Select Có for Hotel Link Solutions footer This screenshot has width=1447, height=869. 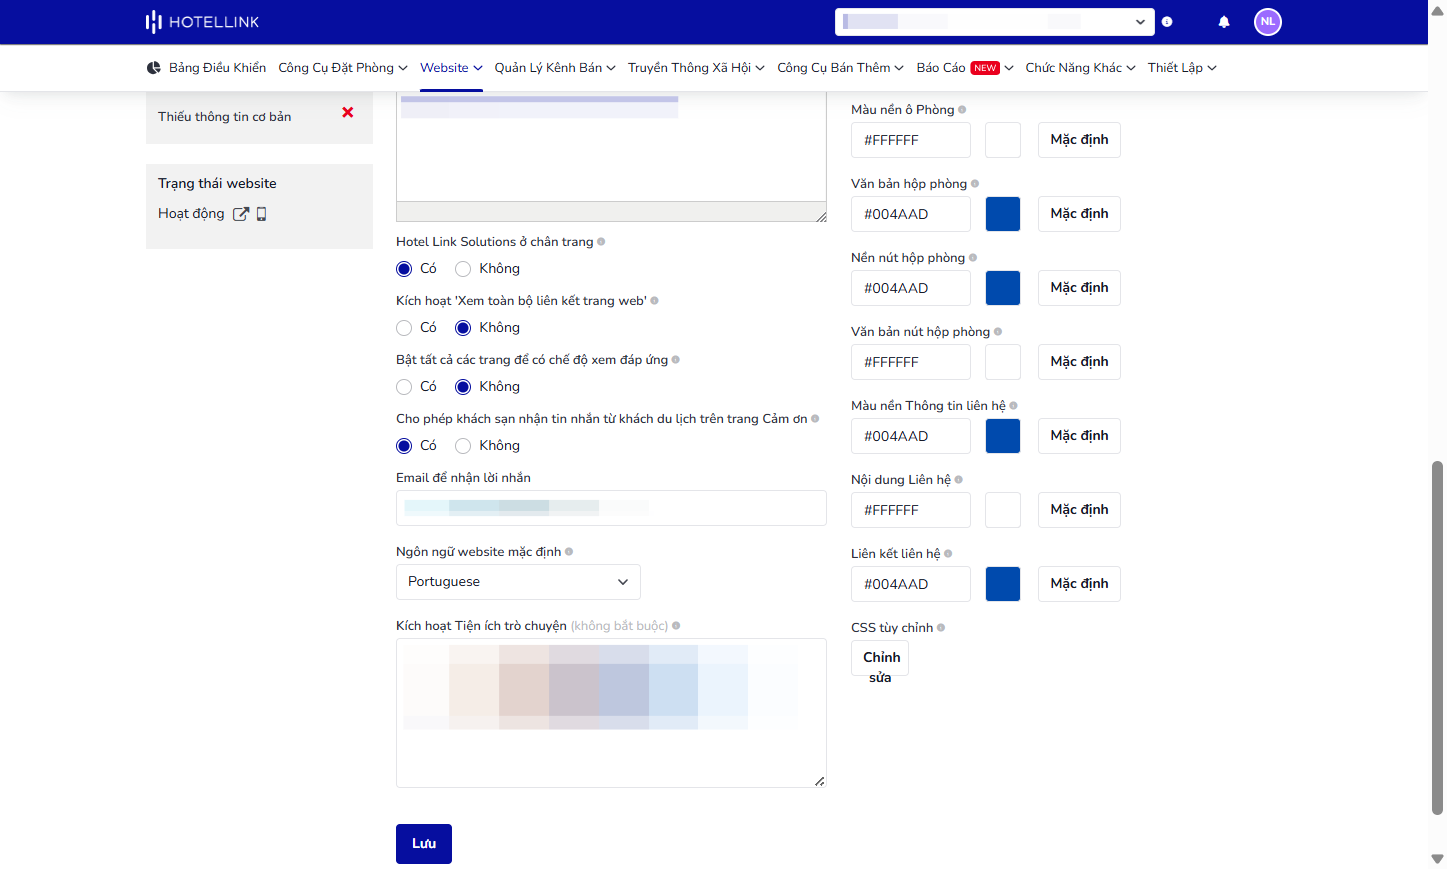point(404,269)
